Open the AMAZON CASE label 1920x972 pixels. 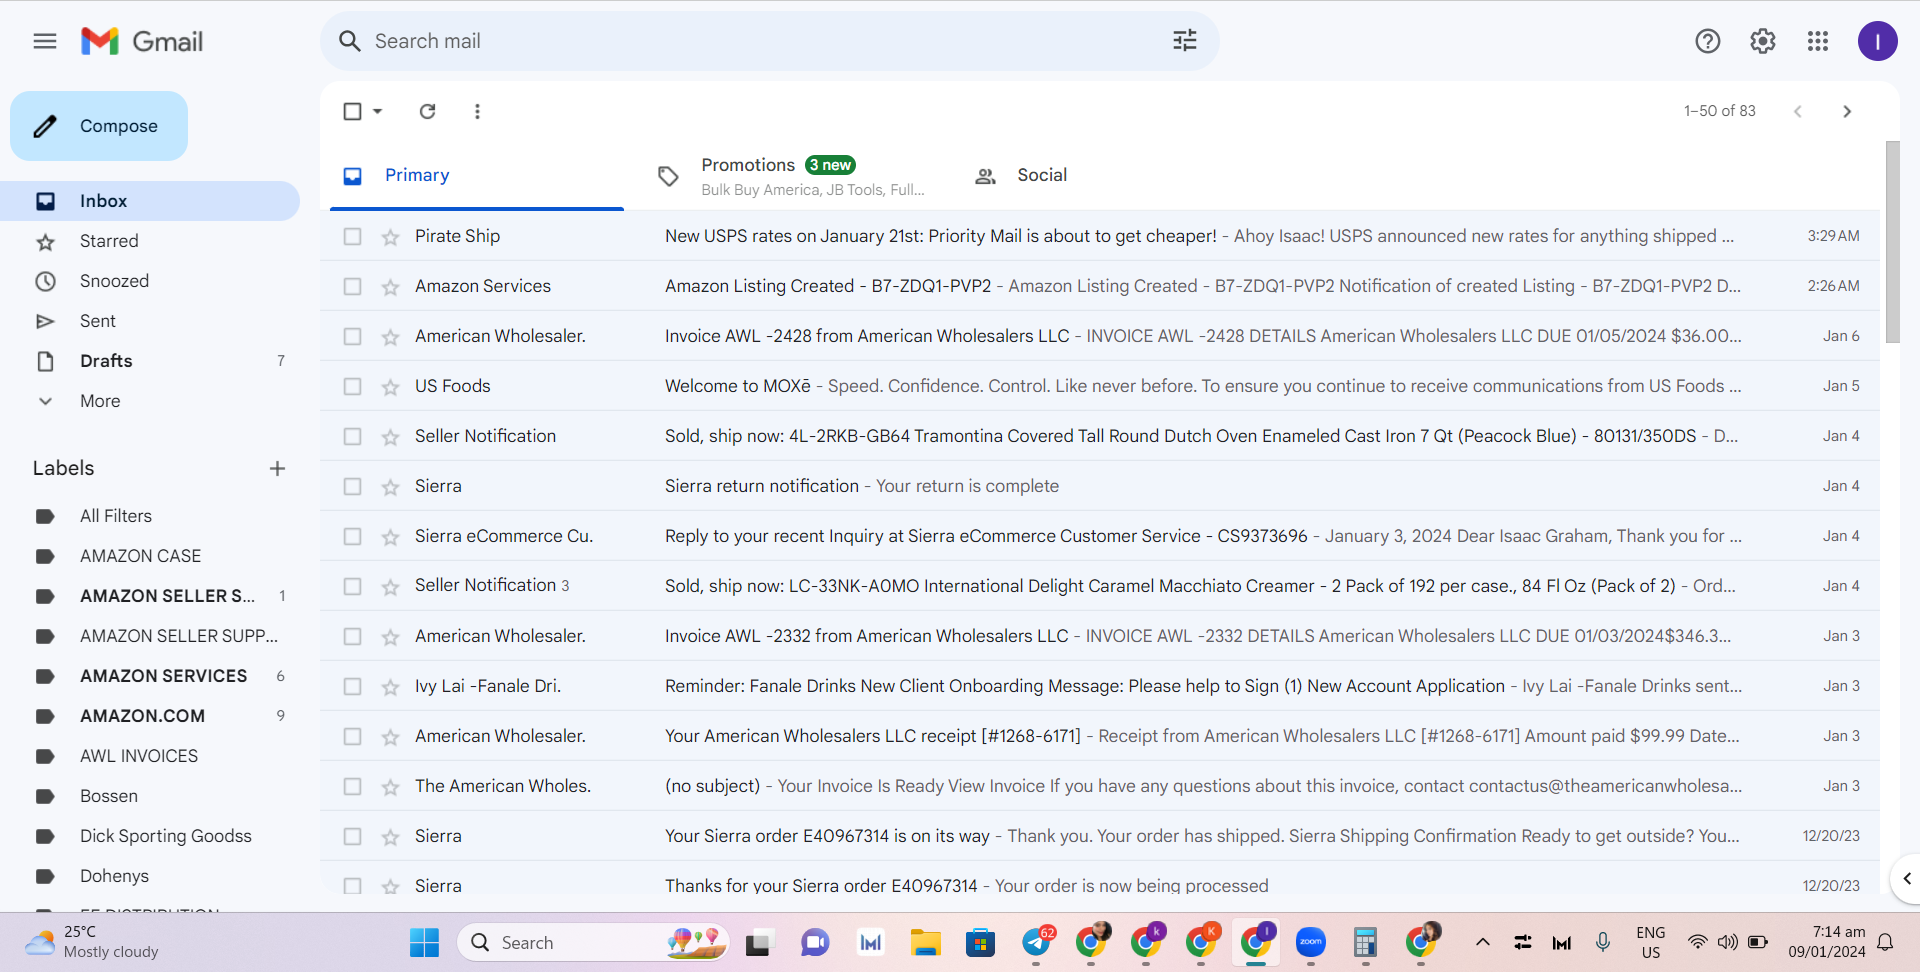click(x=150, y=556)
